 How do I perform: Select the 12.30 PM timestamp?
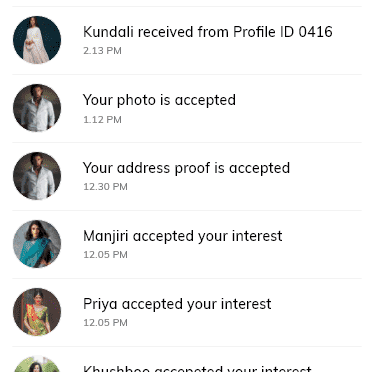[105, 187]
